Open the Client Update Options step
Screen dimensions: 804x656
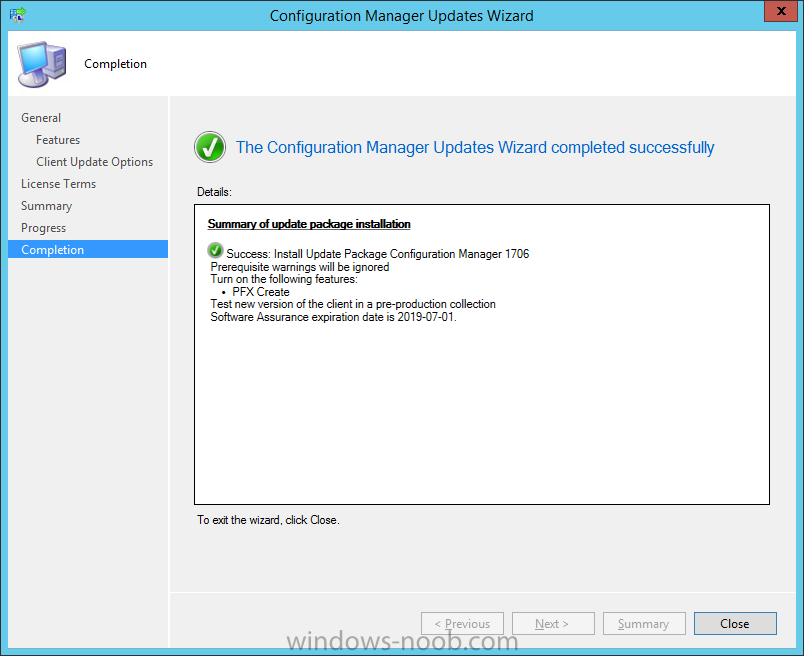(x=94, y=162)
